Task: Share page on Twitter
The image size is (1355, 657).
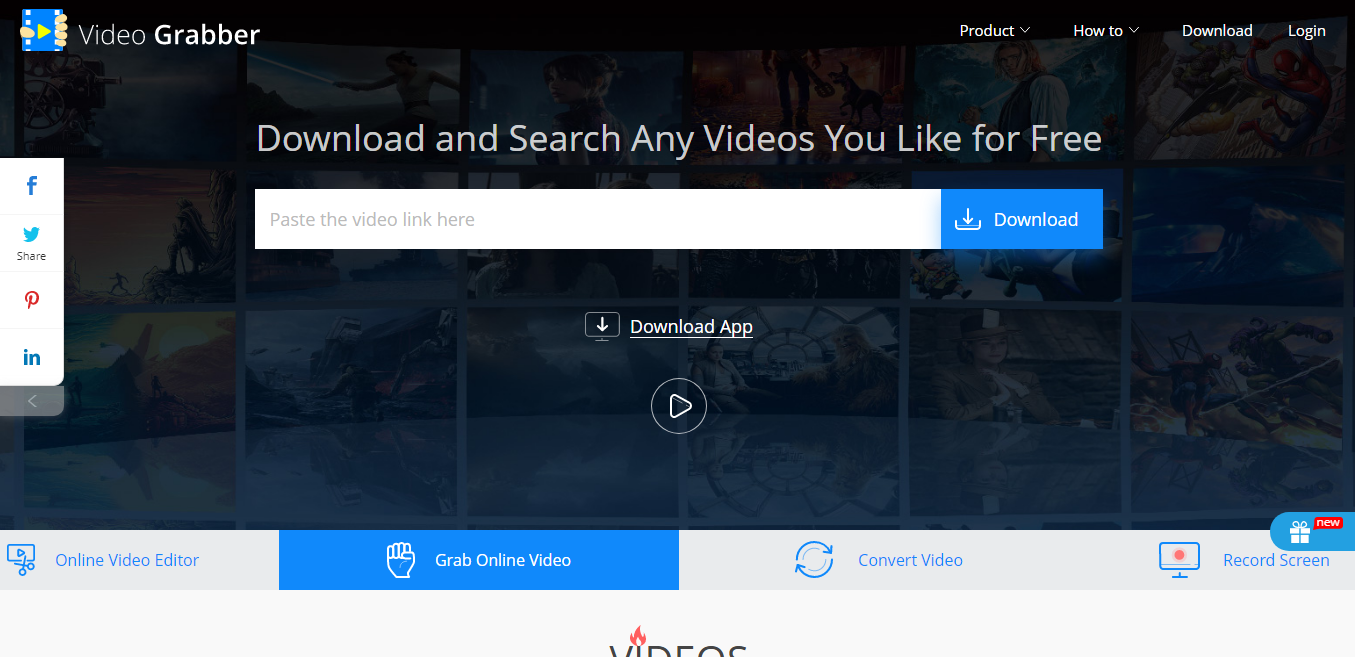Action: pyautogui.click(x=32, y=243)
